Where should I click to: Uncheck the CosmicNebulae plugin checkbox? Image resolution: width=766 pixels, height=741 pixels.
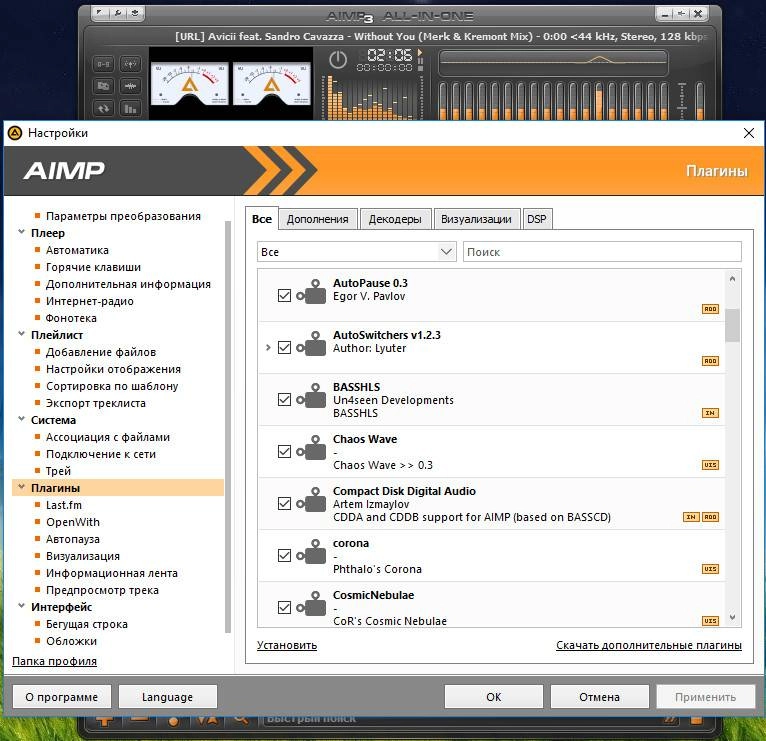[284, 608]
